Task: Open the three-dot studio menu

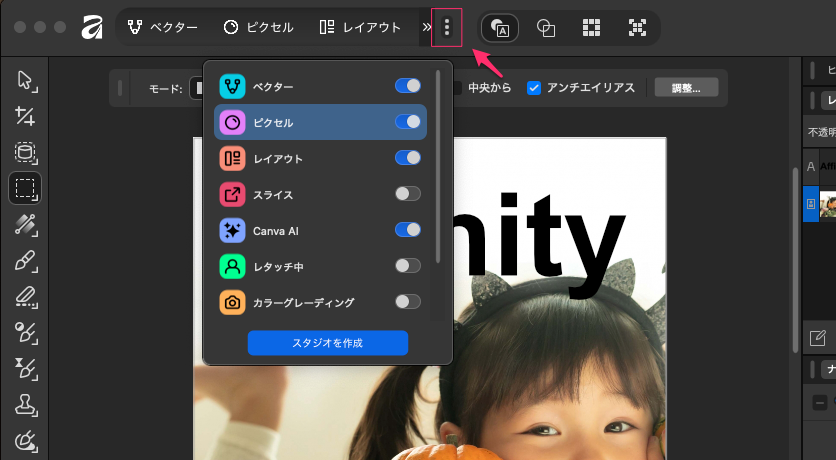Action: [447, 28]
